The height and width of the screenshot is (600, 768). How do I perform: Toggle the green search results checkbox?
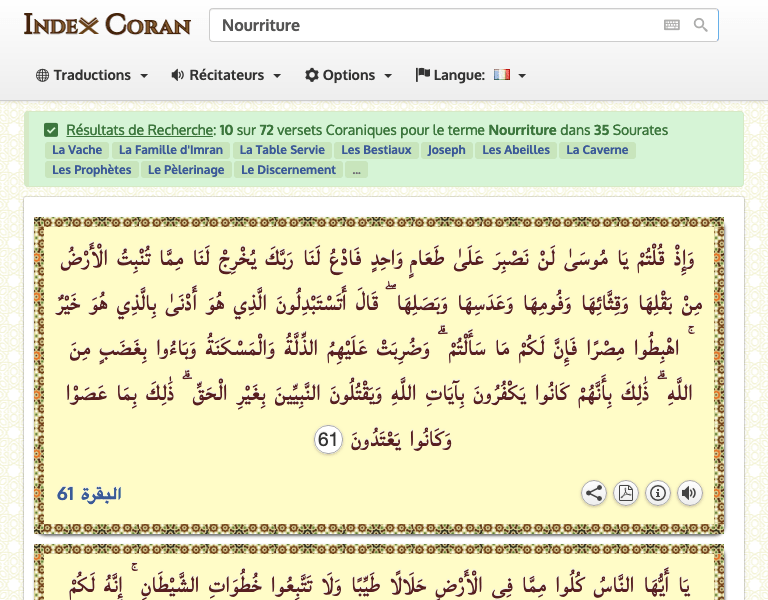point(51,130)
